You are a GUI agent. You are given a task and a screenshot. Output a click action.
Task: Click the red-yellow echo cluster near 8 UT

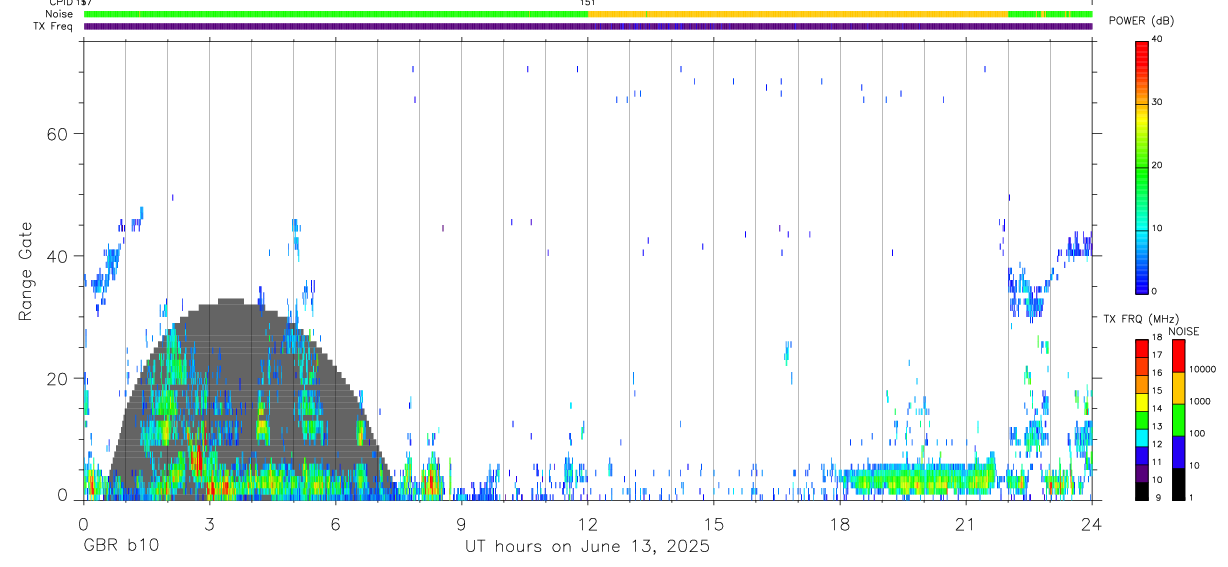[x=430, y=480]
